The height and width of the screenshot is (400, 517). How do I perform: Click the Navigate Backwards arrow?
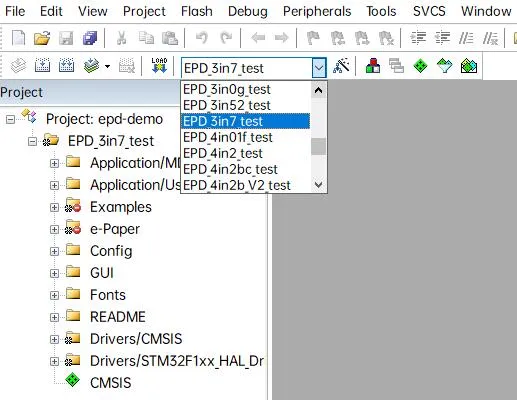coord(258,38)
